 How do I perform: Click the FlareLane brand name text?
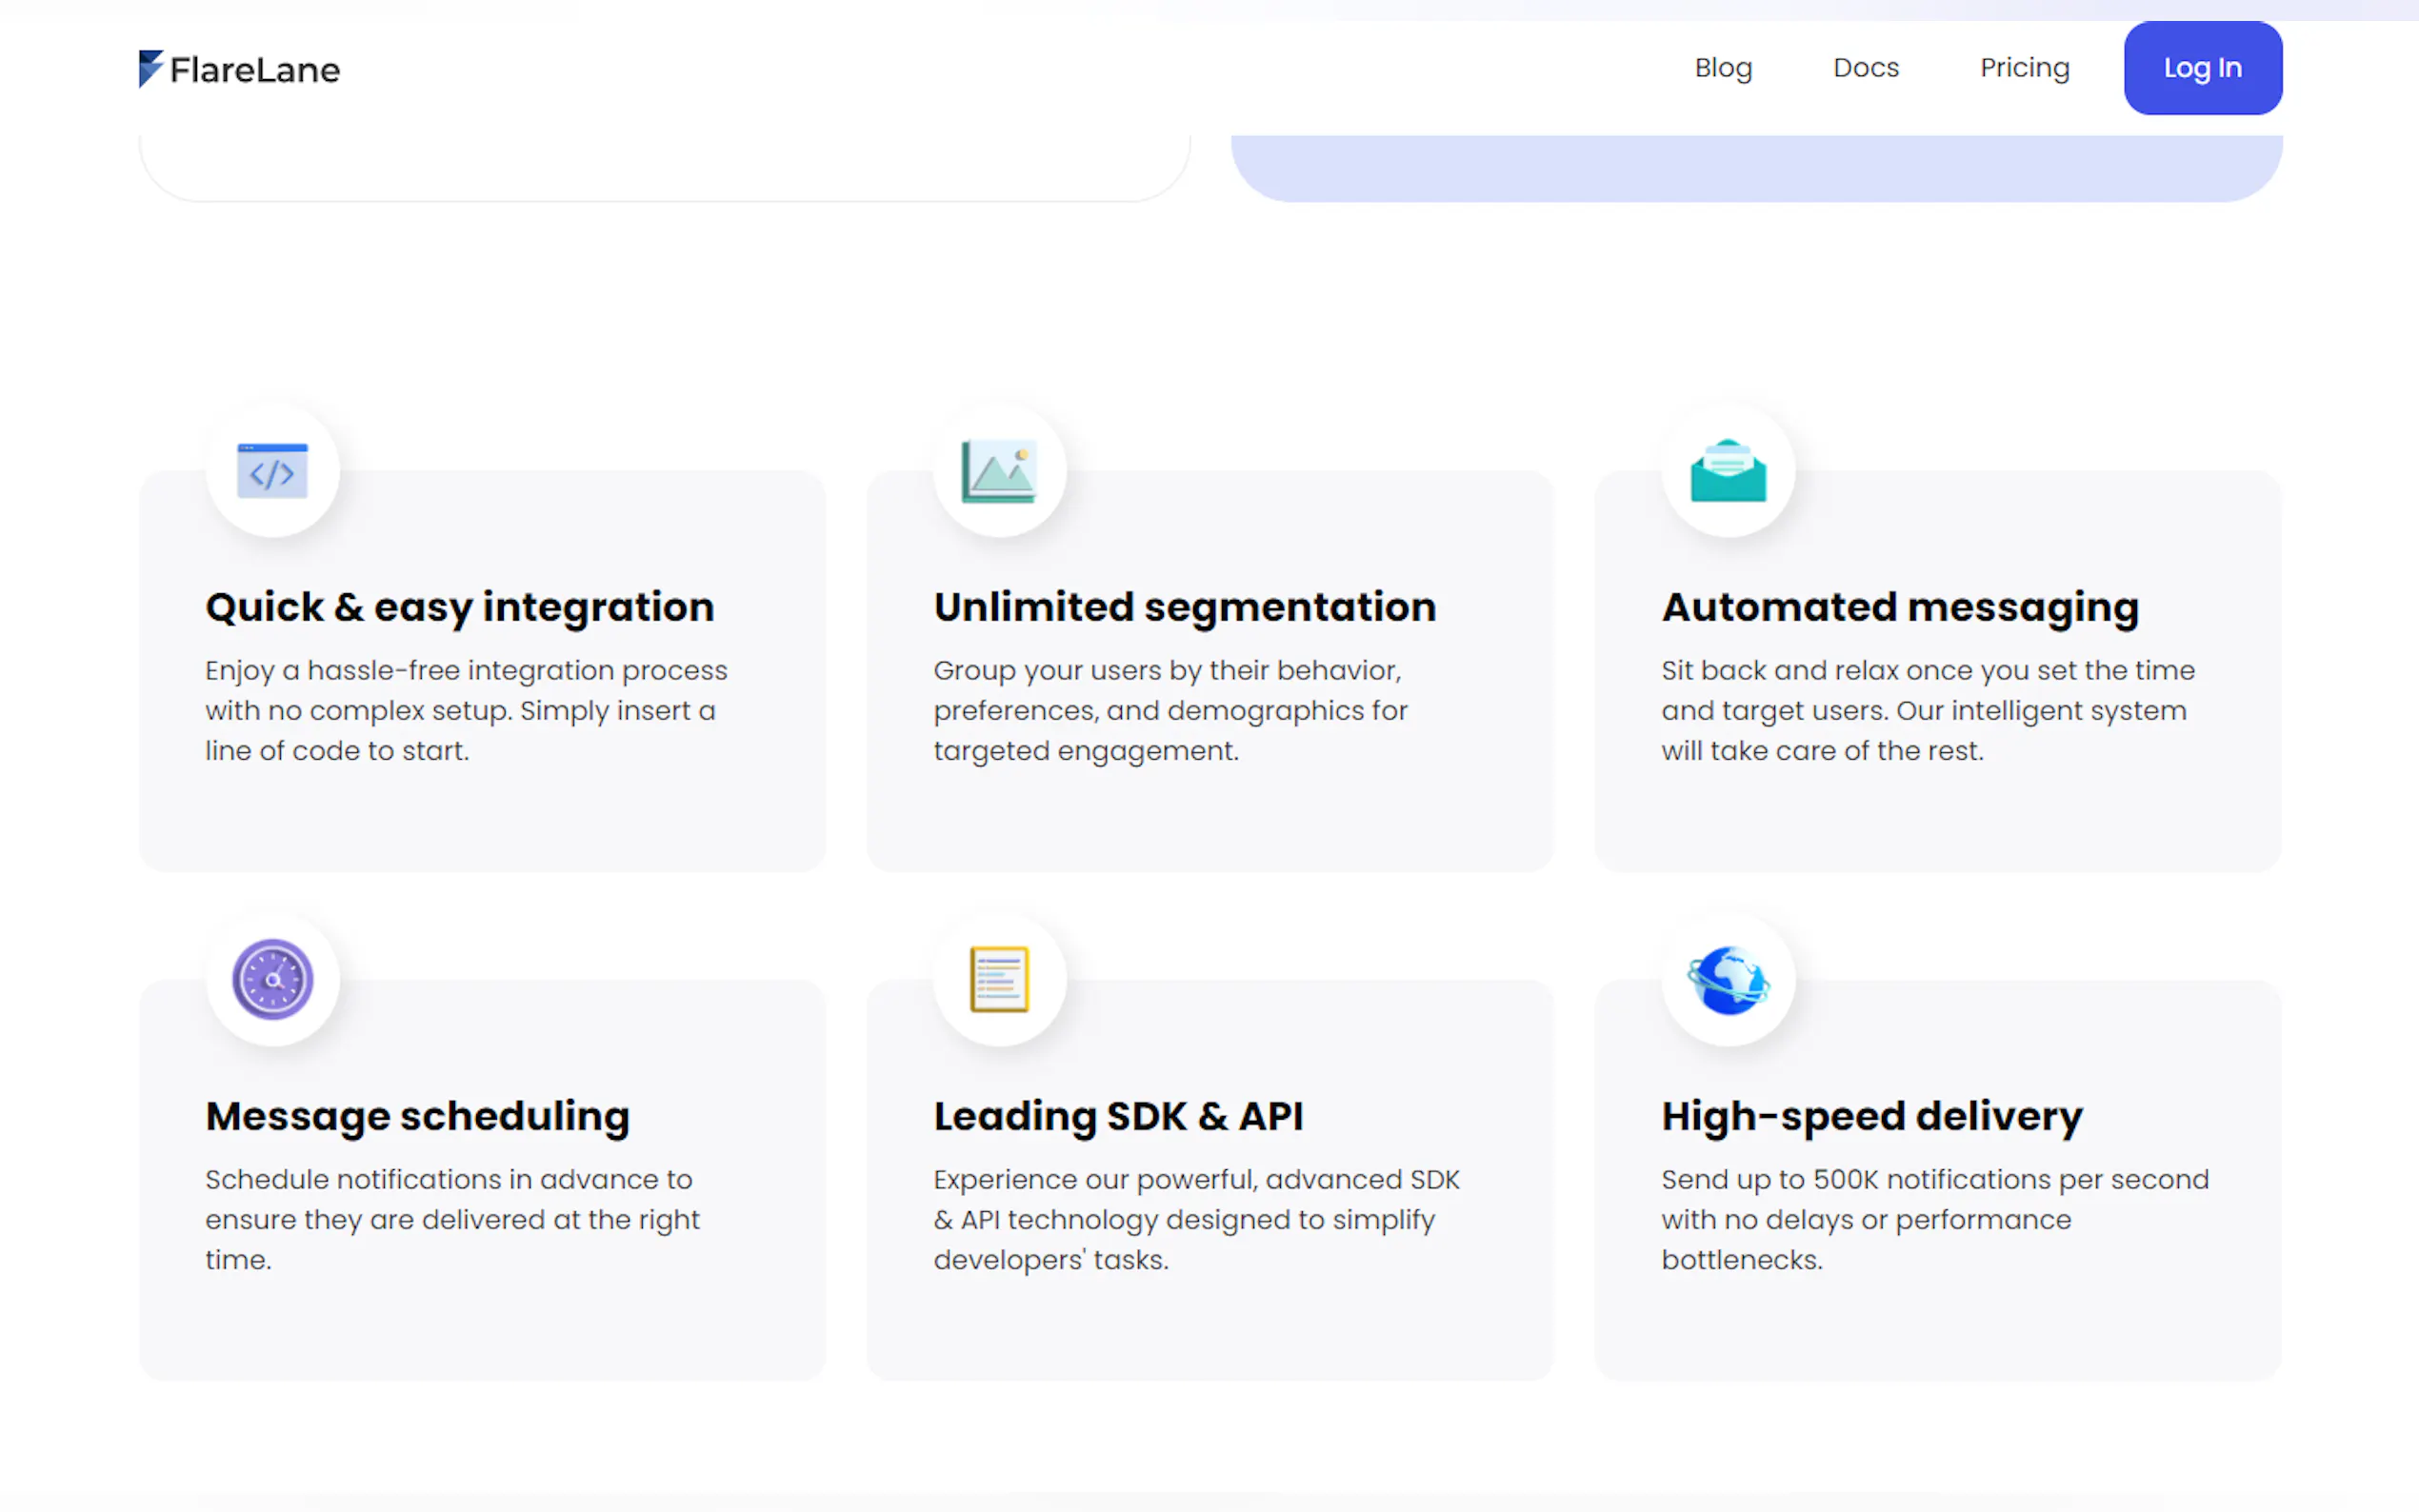tap(255, 70)
